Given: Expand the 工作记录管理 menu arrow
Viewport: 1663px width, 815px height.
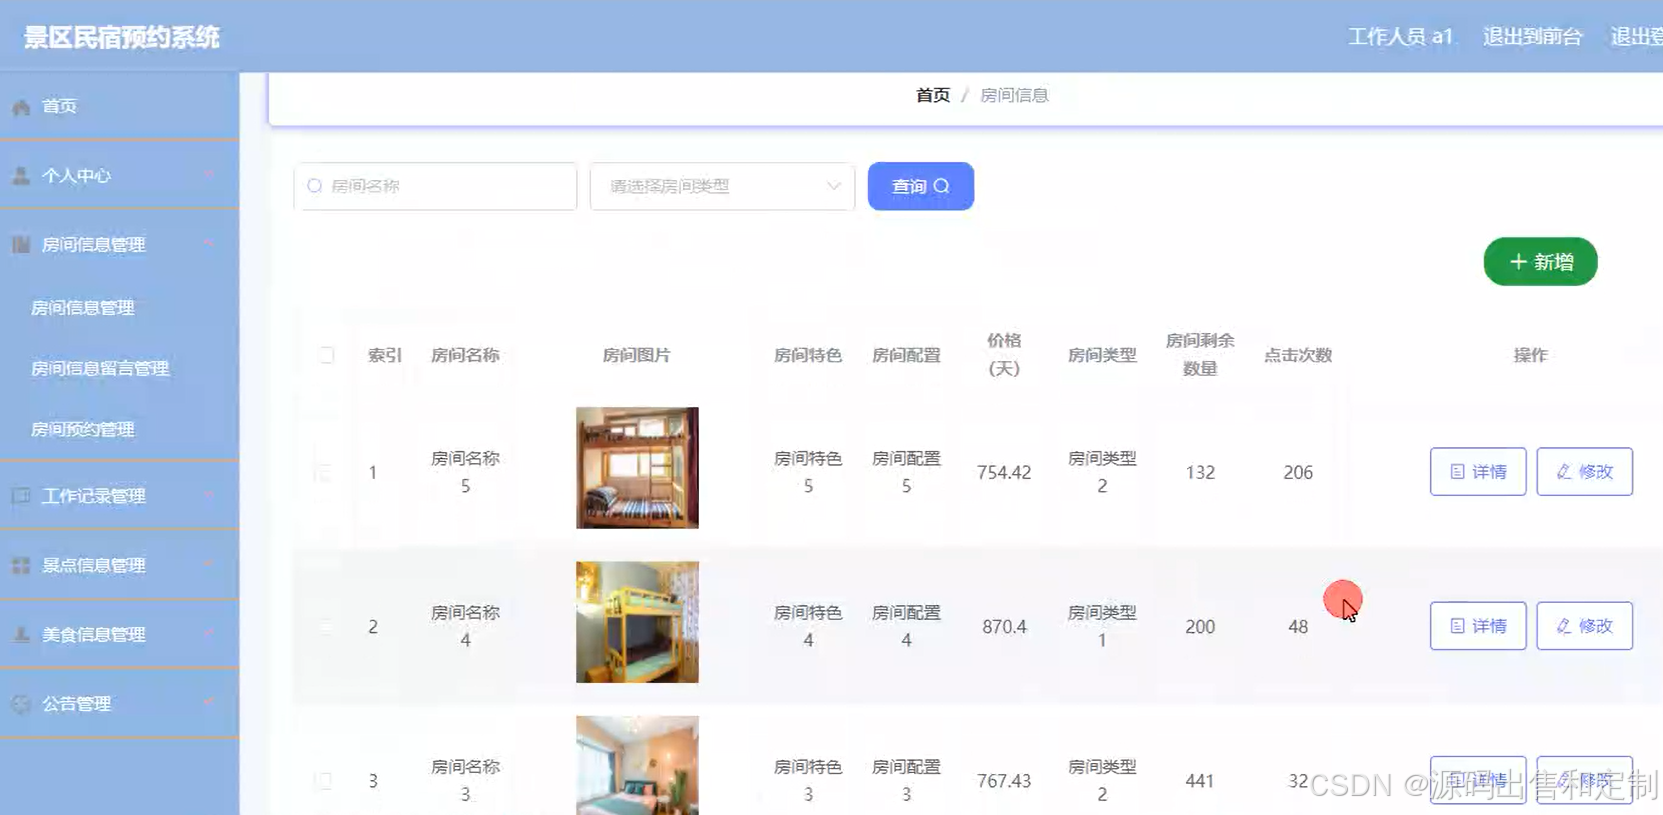Looking at the screenshot, I should point(209,496).
